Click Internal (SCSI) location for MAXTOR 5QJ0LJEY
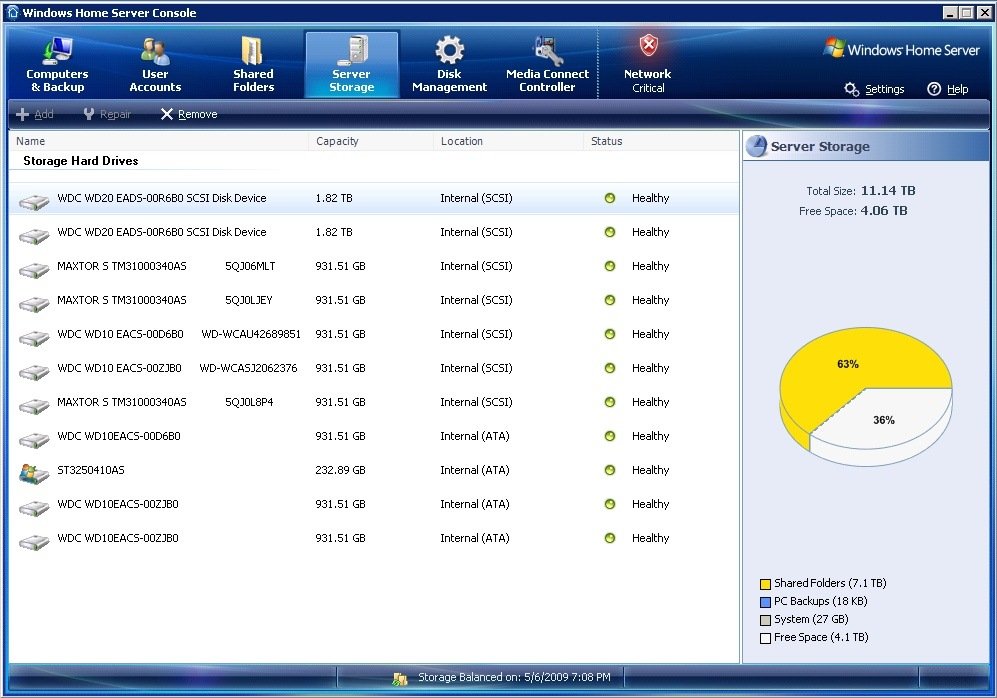 (476, 300)
